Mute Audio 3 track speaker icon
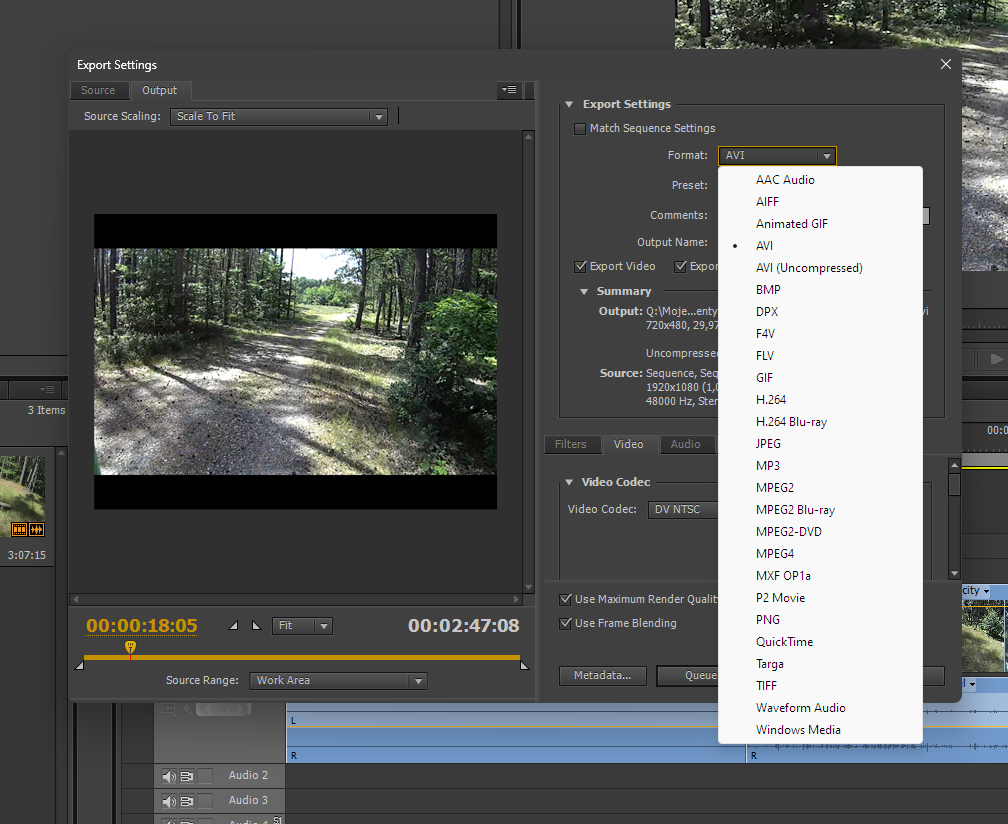 tap(169, 801)
